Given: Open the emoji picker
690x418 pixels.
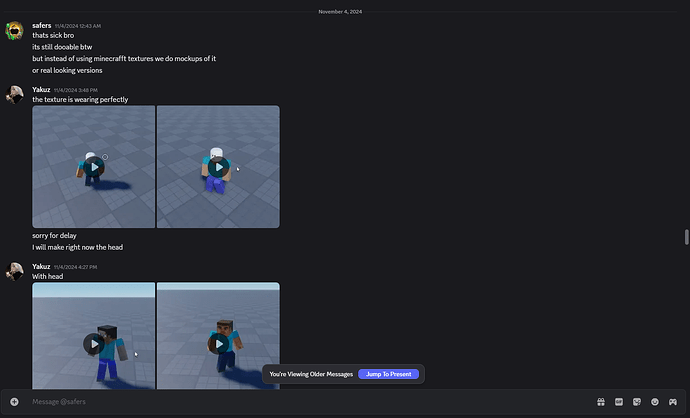Looking at the screenshot, I should (655, 402).
